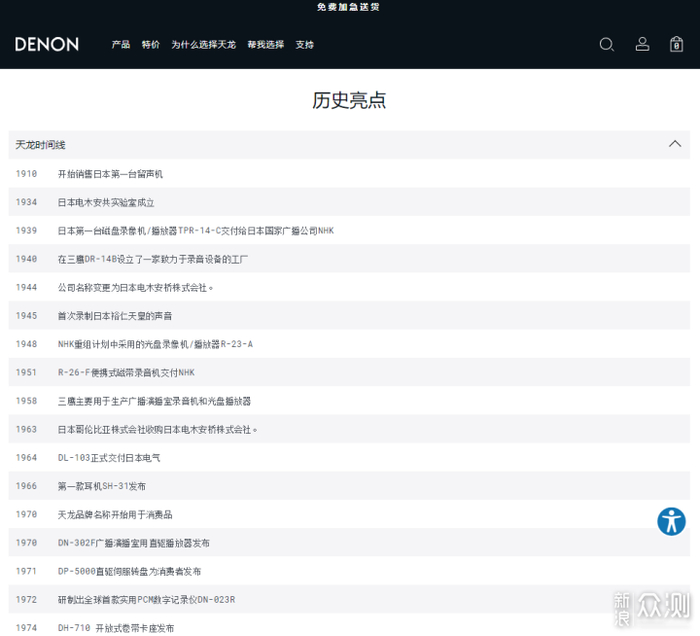The image size is (700, 636).
Task: Select the 1940 DR-14B factory row
Action: point(349,259)
